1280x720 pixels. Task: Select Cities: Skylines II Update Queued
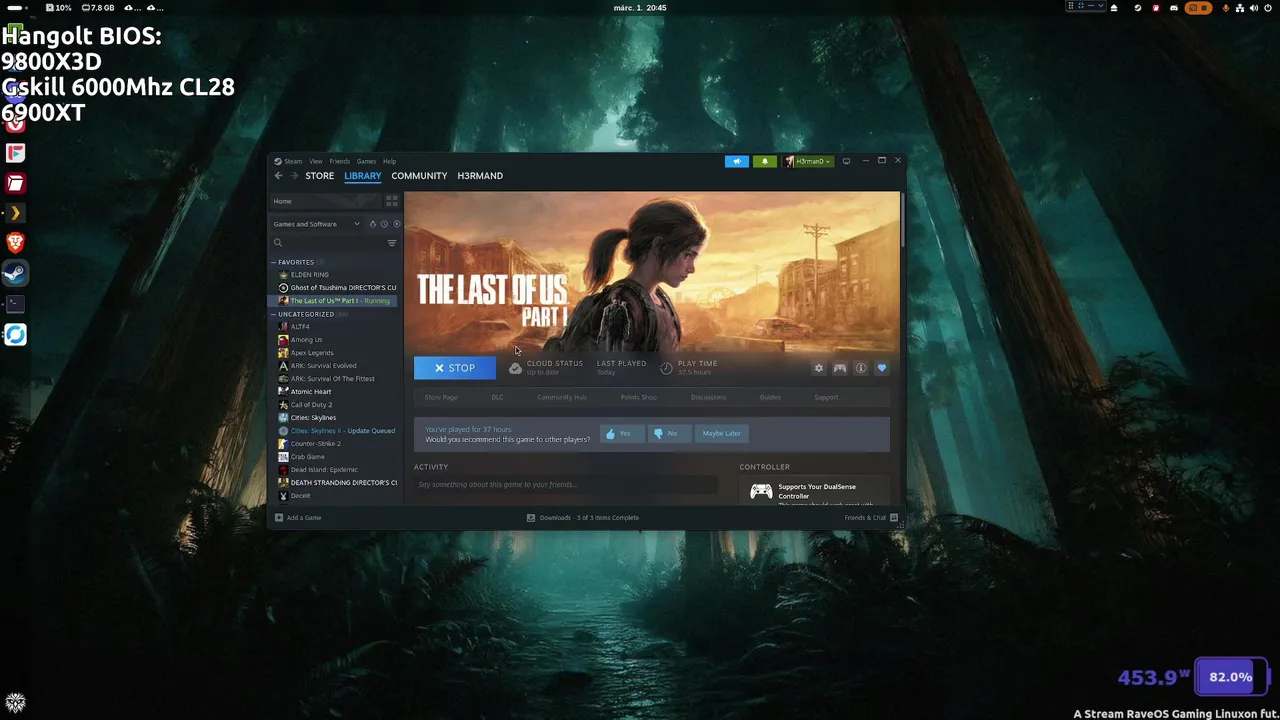click(x=334, y=431)
